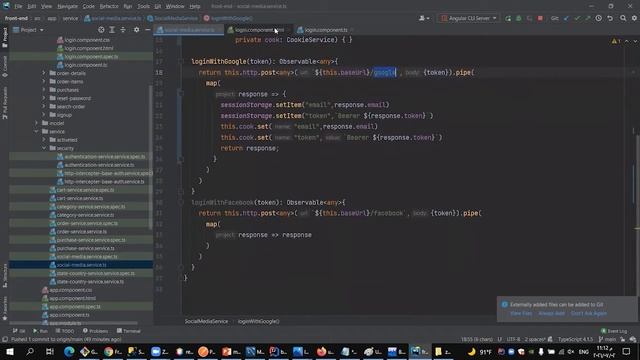Image resolution: width=640 pixels, height=360 pixels.
Task: Open Git history clock icon
Action: (598, 18)
